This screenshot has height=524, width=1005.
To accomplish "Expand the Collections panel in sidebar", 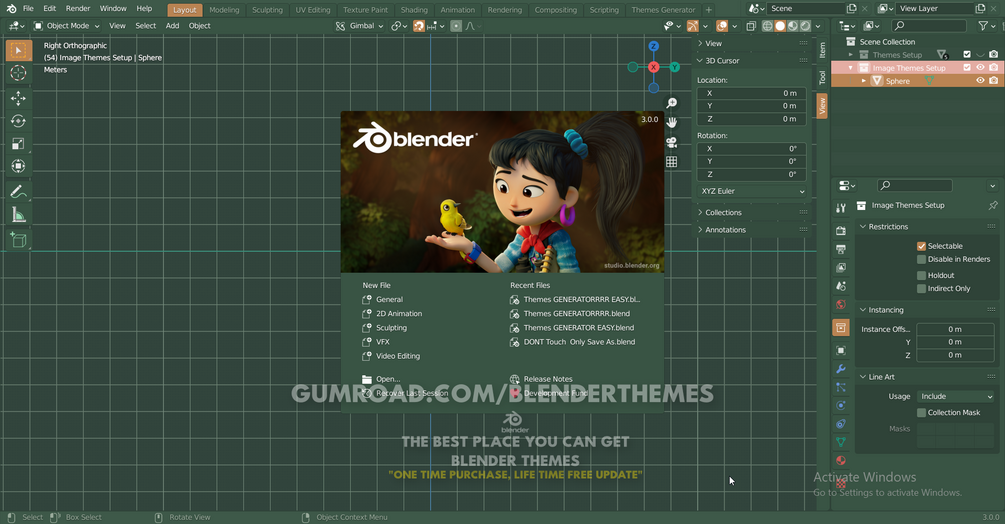I will click(723, 213).
